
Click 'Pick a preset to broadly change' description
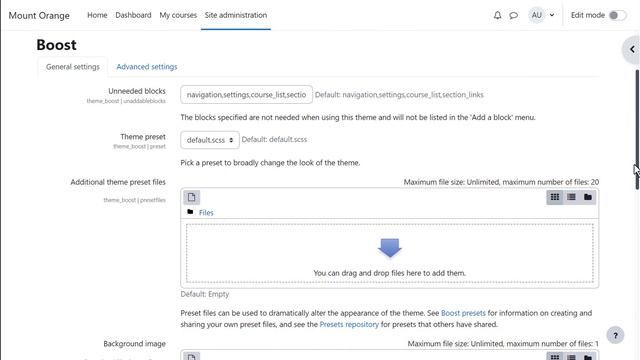point(270,163)
